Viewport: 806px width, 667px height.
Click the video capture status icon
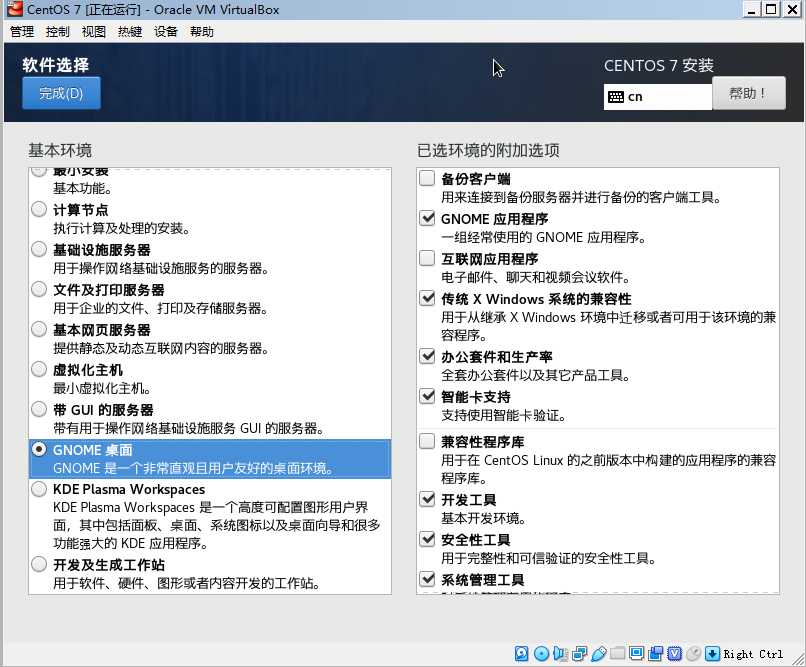(655, 653)
